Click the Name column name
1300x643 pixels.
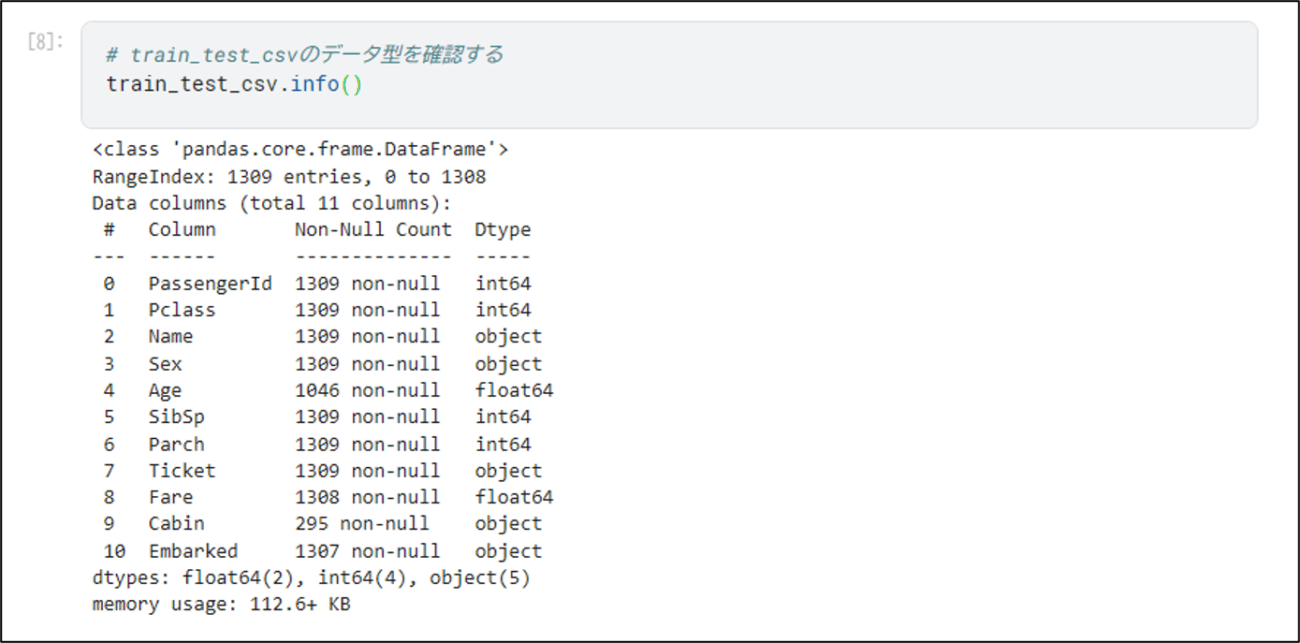click(171, 337)
